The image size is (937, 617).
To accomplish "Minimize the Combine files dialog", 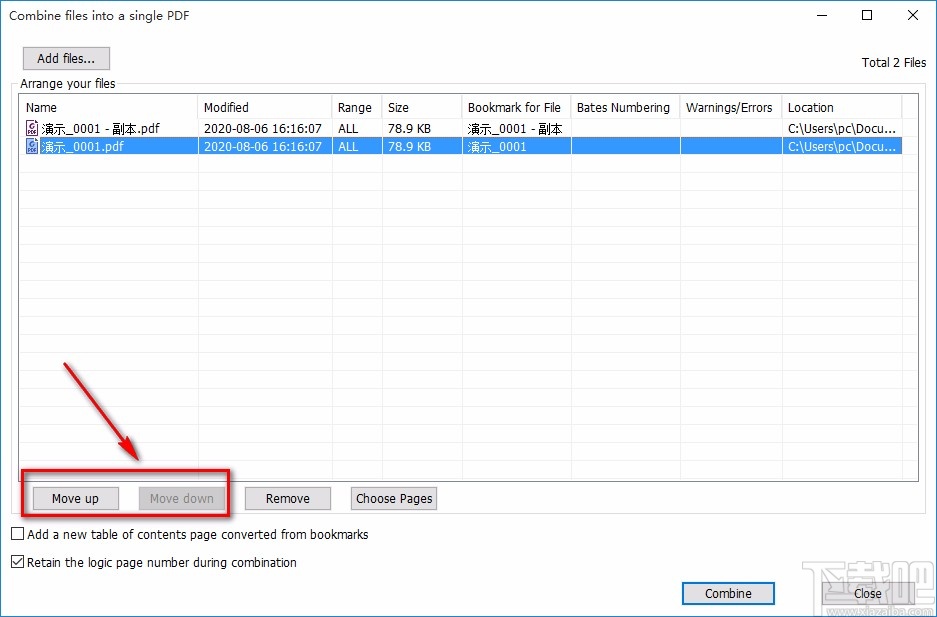I will tap(821, 16).
